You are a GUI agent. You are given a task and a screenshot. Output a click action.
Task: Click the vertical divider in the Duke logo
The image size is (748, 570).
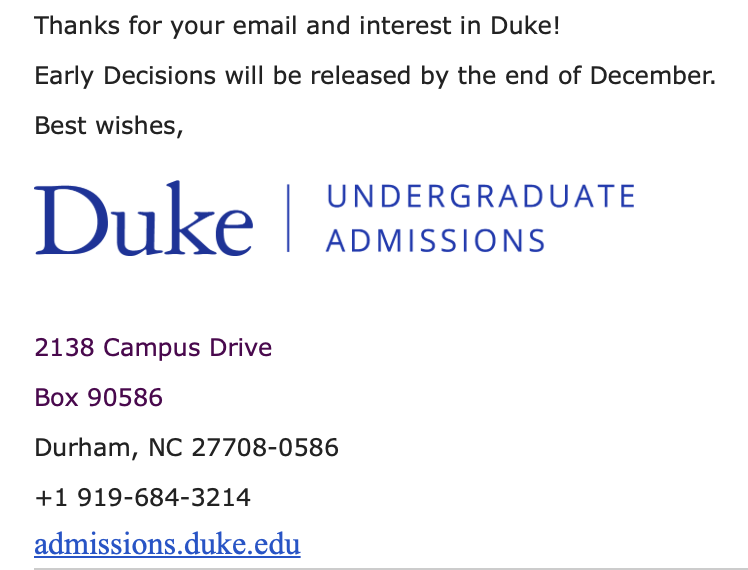click(289, 218)
